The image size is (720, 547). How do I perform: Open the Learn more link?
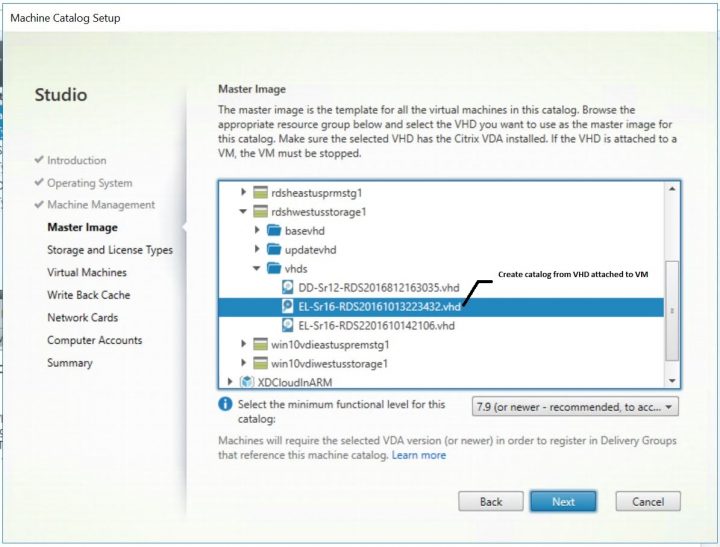pyautogui.click(x=419, y=455)
